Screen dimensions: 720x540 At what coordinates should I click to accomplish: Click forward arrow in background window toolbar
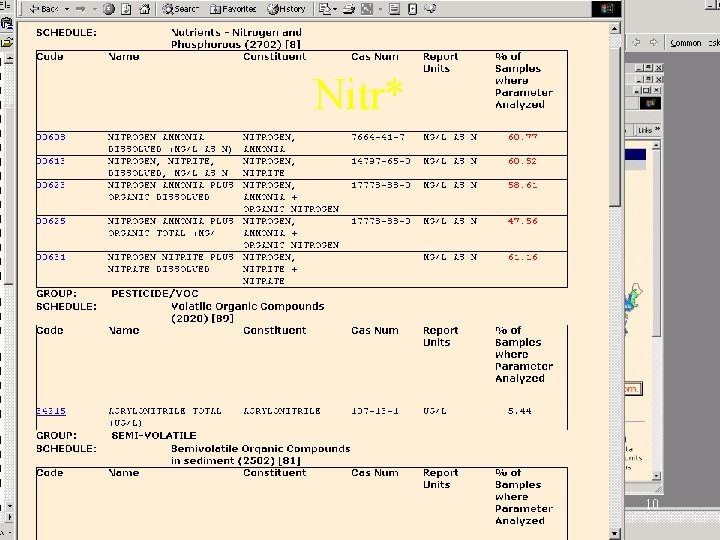(653, 43)
